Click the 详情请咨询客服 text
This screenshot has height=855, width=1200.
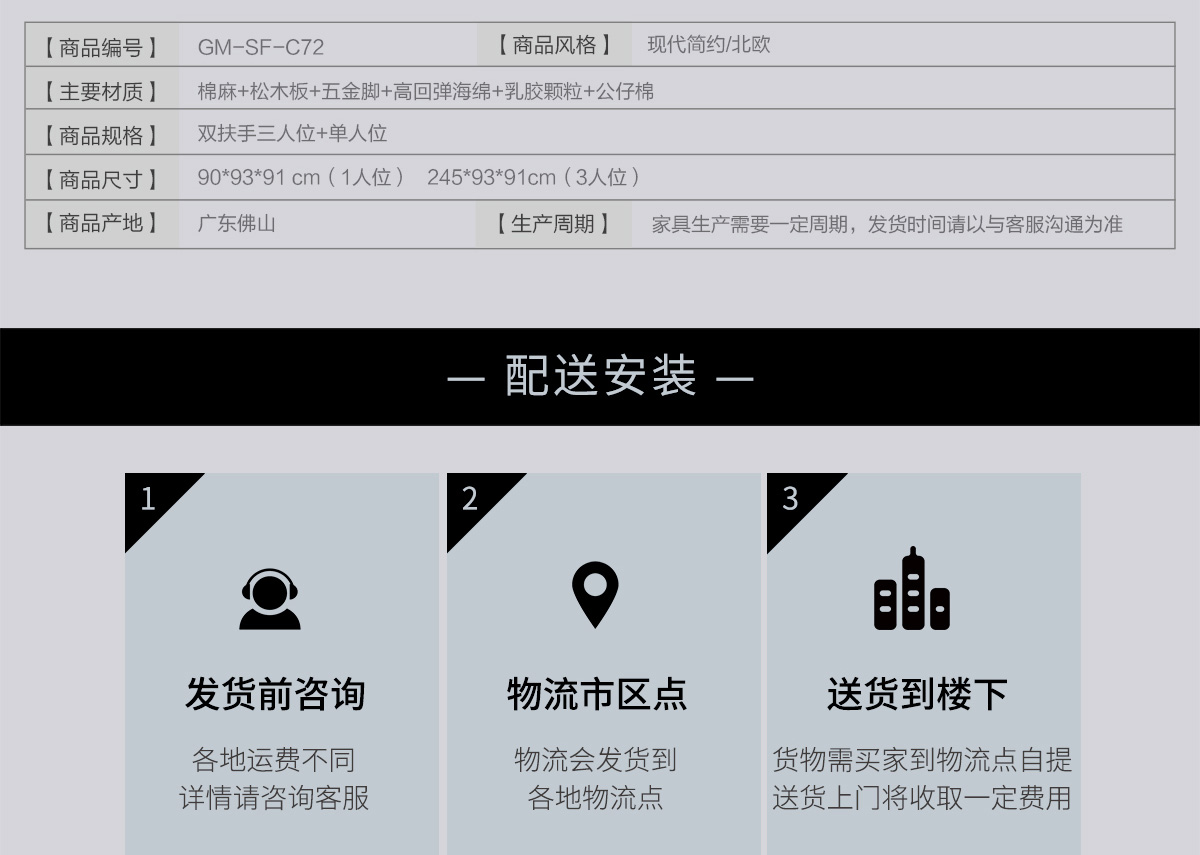coord(274,798)
